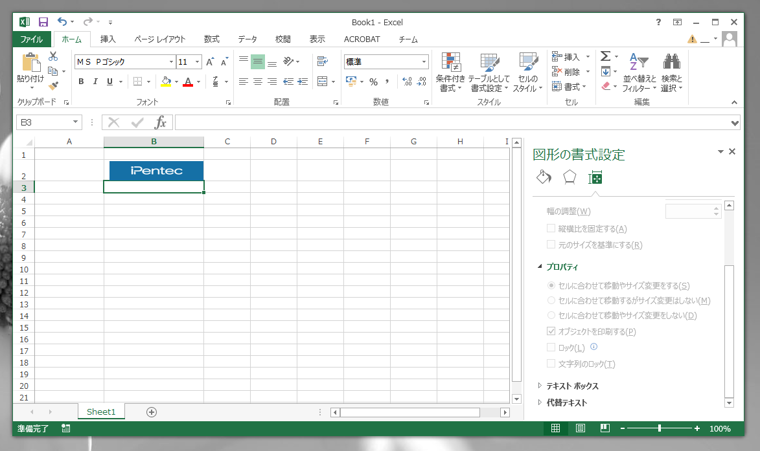Open Find and Select binoculars
This screenshot has height=451, width=760.
[671, 72]
